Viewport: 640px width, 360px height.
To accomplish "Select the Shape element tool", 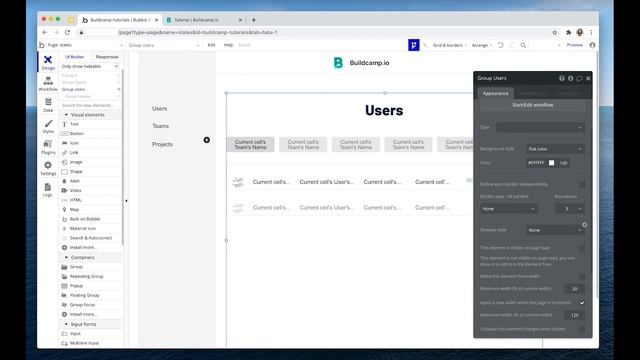I will [x=76, y=171].
